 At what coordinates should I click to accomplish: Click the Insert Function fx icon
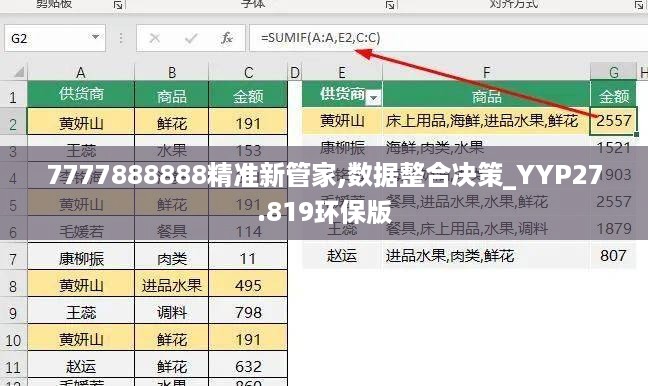click(x=226, y=38)
